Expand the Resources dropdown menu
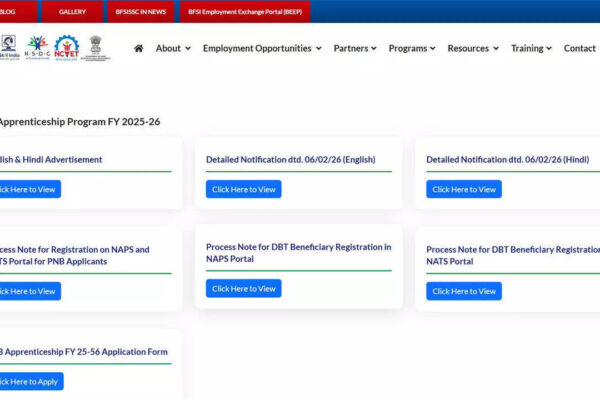Image resolution: width=600 pixels, height=400 pixels. [x=473, y=48]
